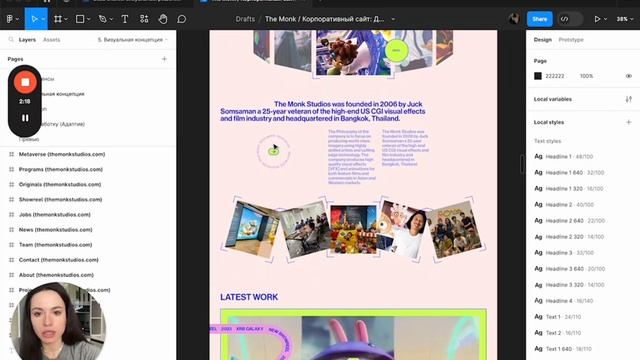640x360 pixels.
Task: Click the file title The Monk
Action: [x=324, y=19]
